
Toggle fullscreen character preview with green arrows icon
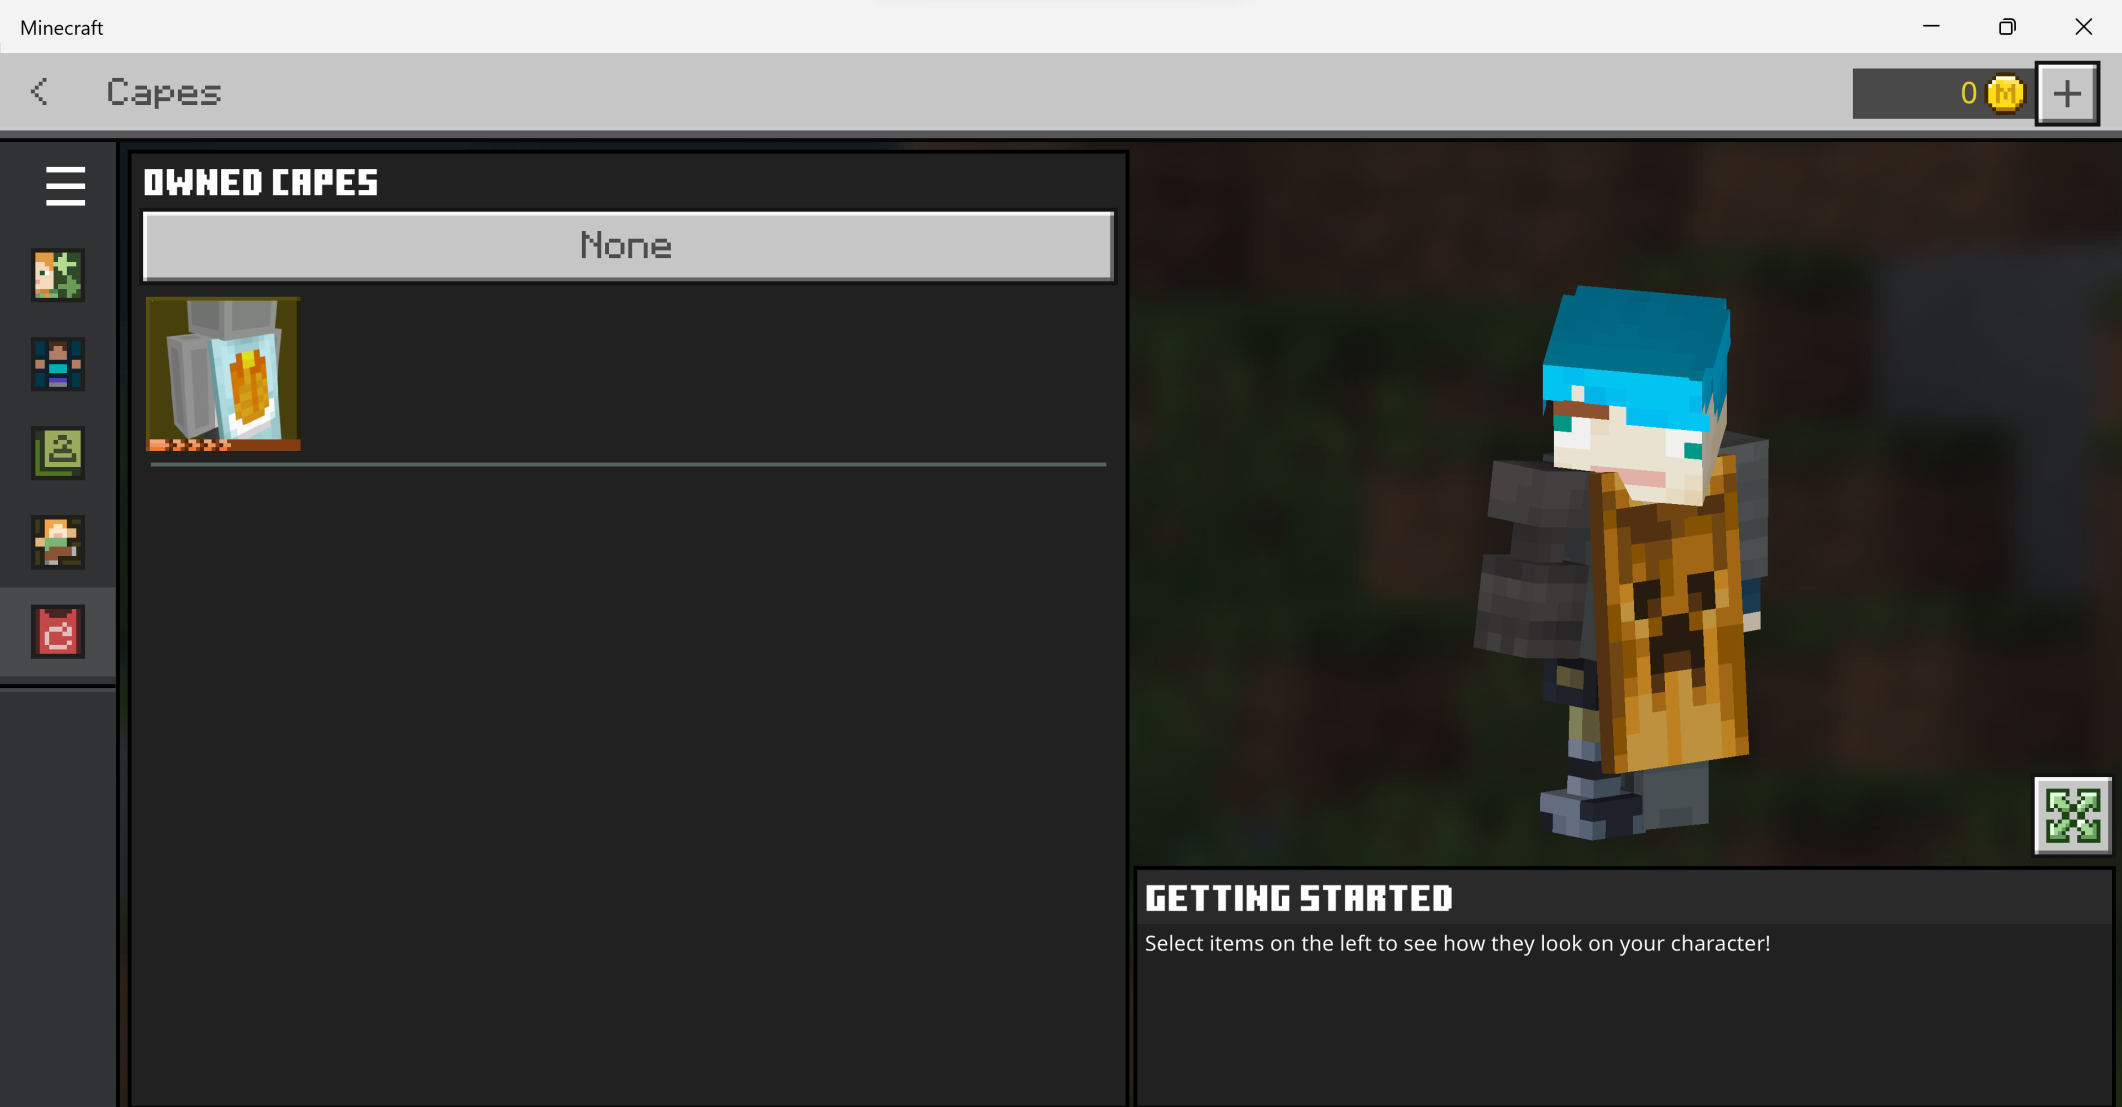point(2072,815)
